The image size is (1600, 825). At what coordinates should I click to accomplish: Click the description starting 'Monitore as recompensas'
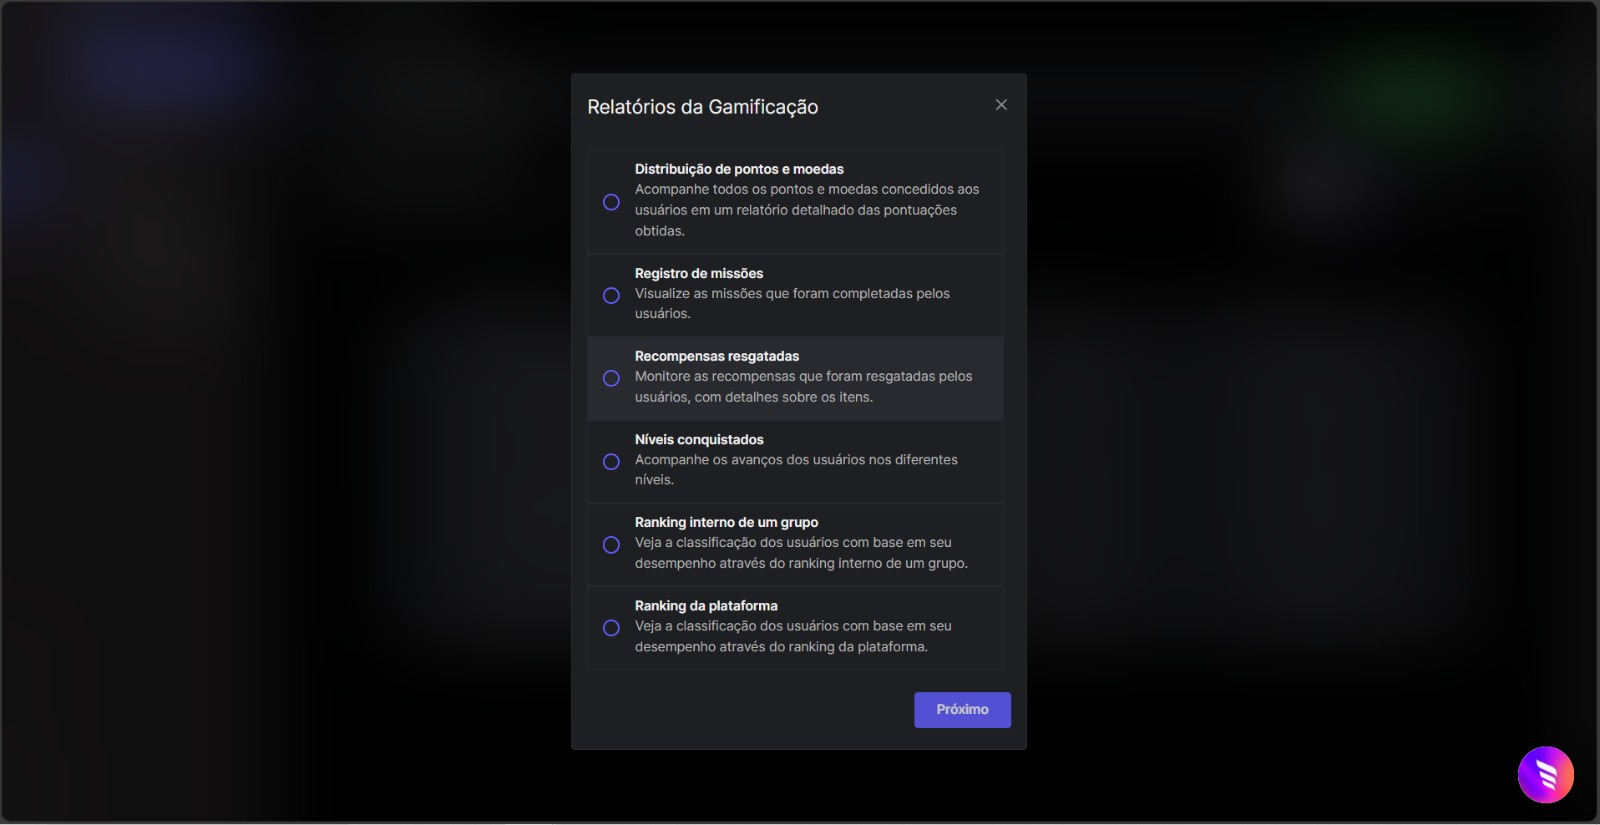click(x=803, y=387)
